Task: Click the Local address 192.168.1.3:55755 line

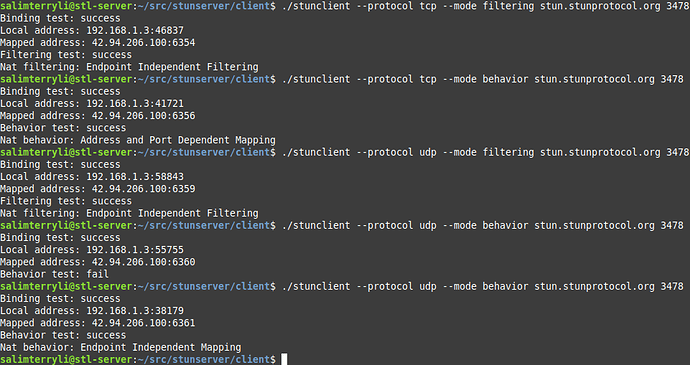Action: point(92,250)
